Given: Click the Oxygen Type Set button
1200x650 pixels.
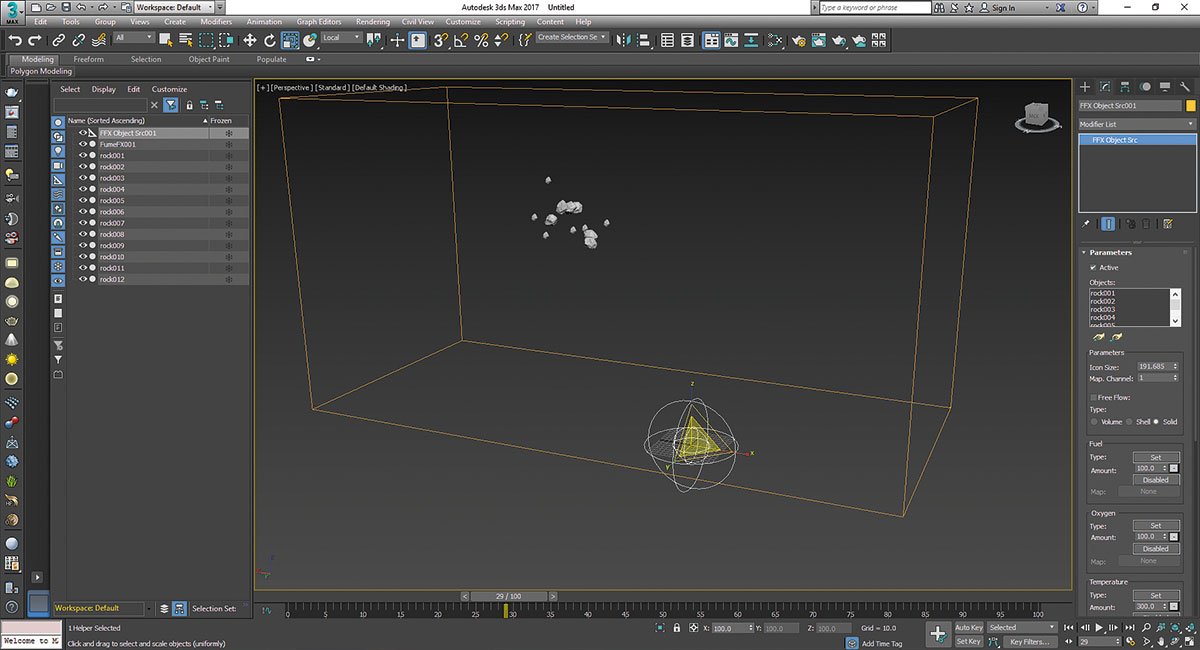Looking at the screenshot, I should pyautogui.click(x=1156, y=525).
